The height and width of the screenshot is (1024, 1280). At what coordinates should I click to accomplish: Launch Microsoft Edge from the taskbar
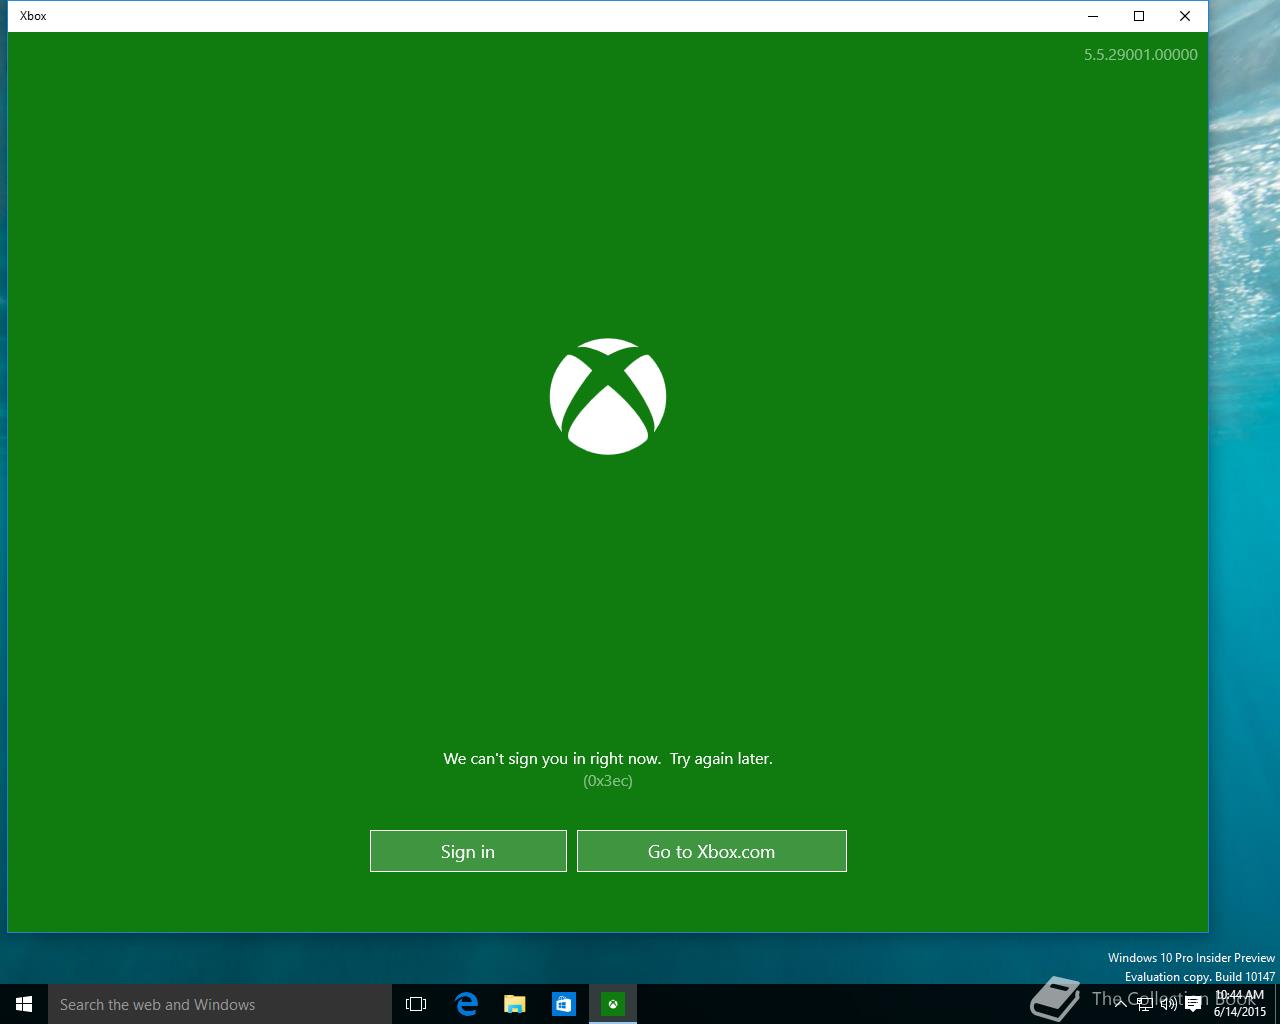click(466, 1004)
